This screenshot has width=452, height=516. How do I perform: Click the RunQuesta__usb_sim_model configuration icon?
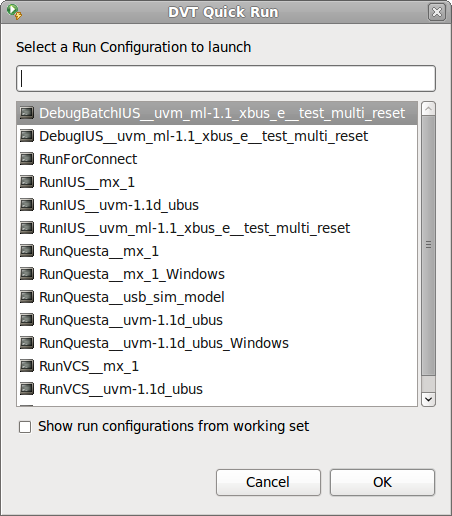[x=27, y=297]
